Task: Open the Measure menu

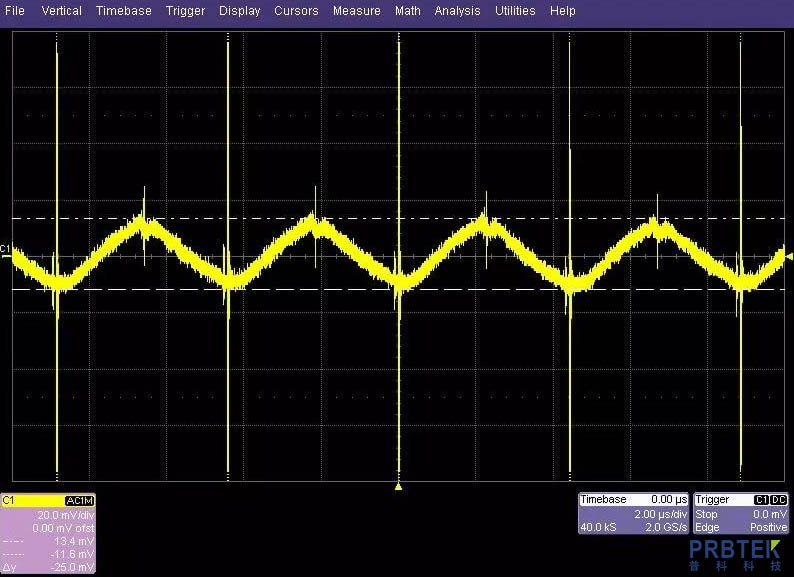Action: 356,11
